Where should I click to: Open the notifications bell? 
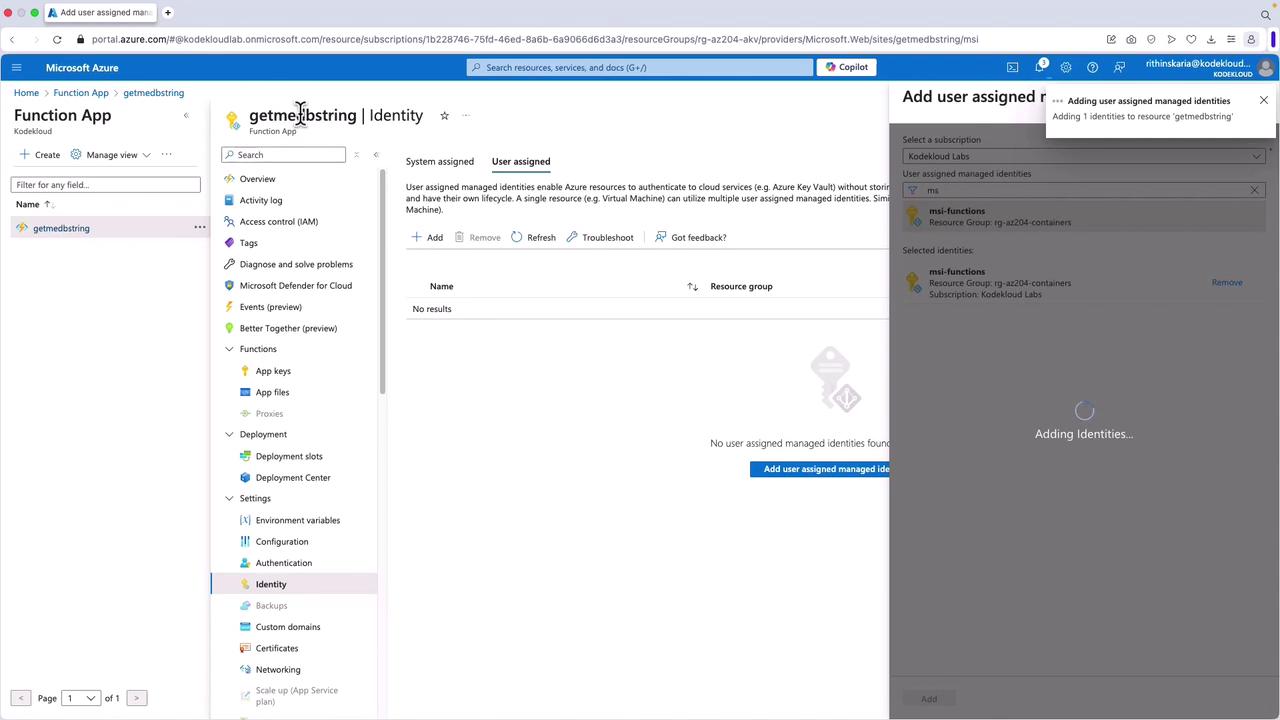click(1039, 67)
